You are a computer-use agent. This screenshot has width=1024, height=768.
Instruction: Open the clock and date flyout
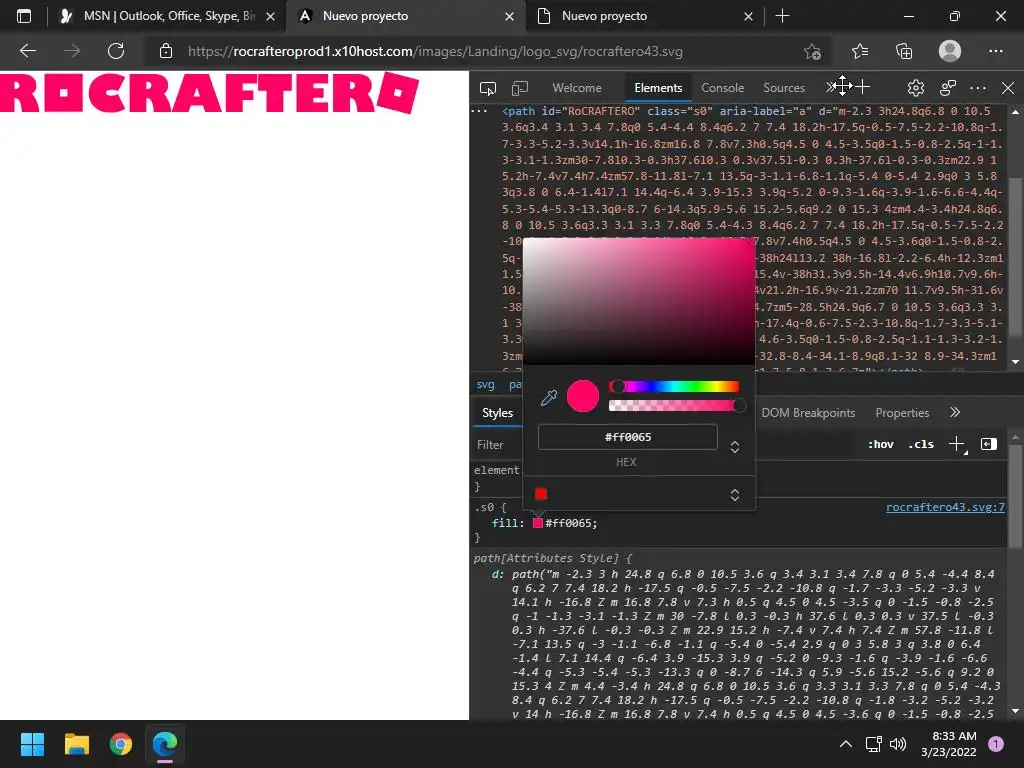949,744
